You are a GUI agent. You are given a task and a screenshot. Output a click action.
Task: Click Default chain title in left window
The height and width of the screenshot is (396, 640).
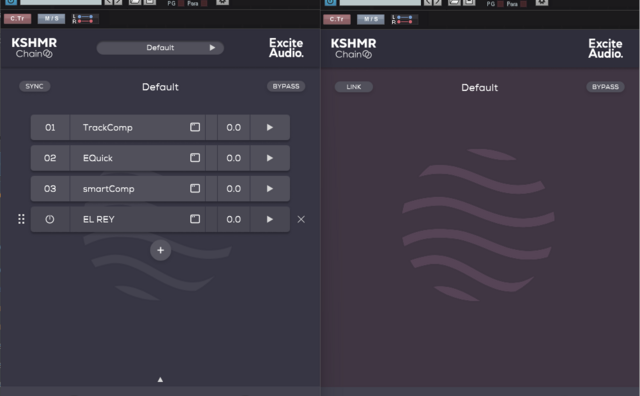160,87
